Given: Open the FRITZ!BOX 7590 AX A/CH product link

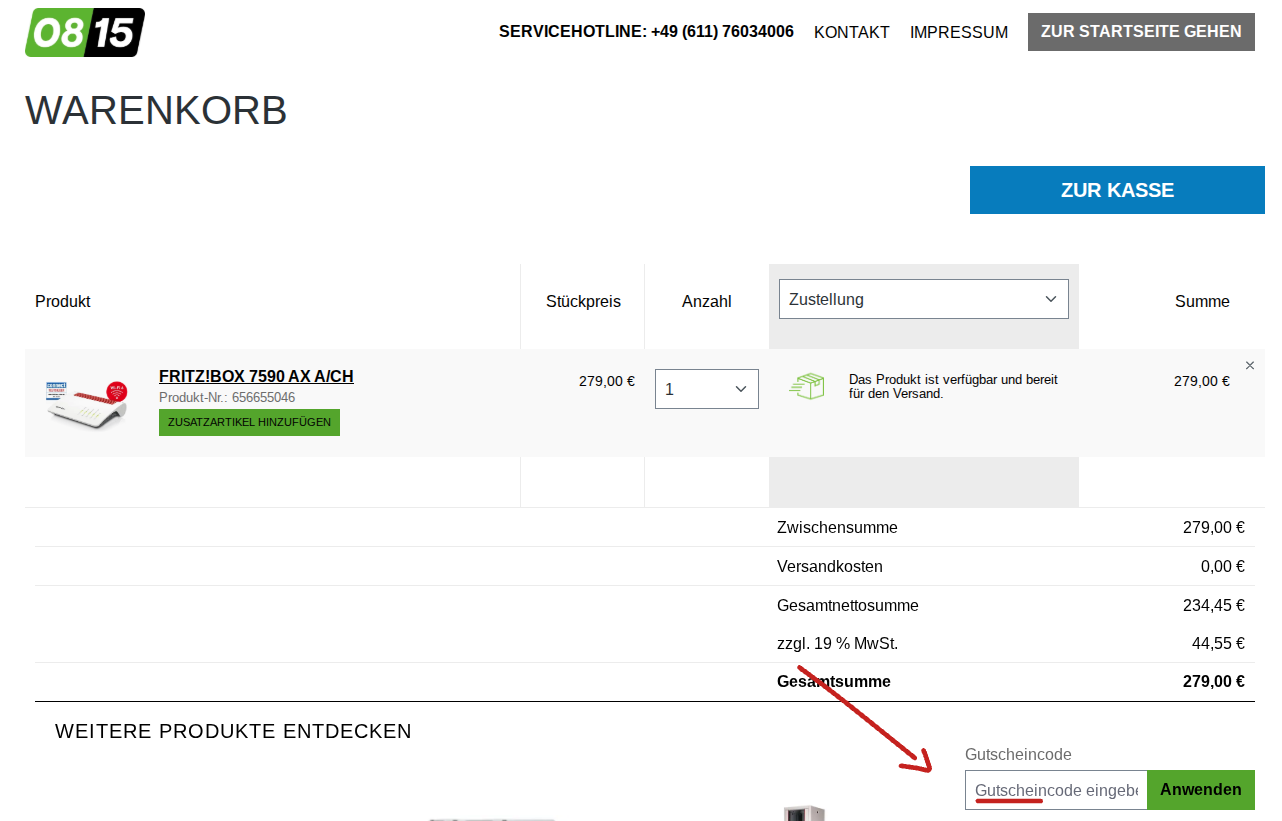Looking at the screenshot, I should click(256, 376).
